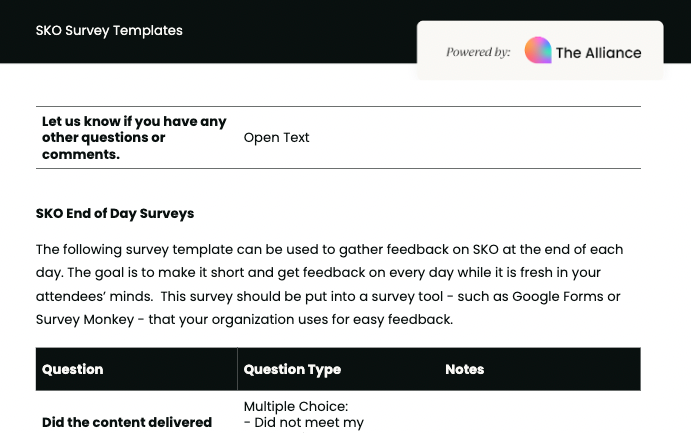Screen dimensions: 691x433
Task: Click The Alliance gradient logo icon
Action: [x=538, y=51]
